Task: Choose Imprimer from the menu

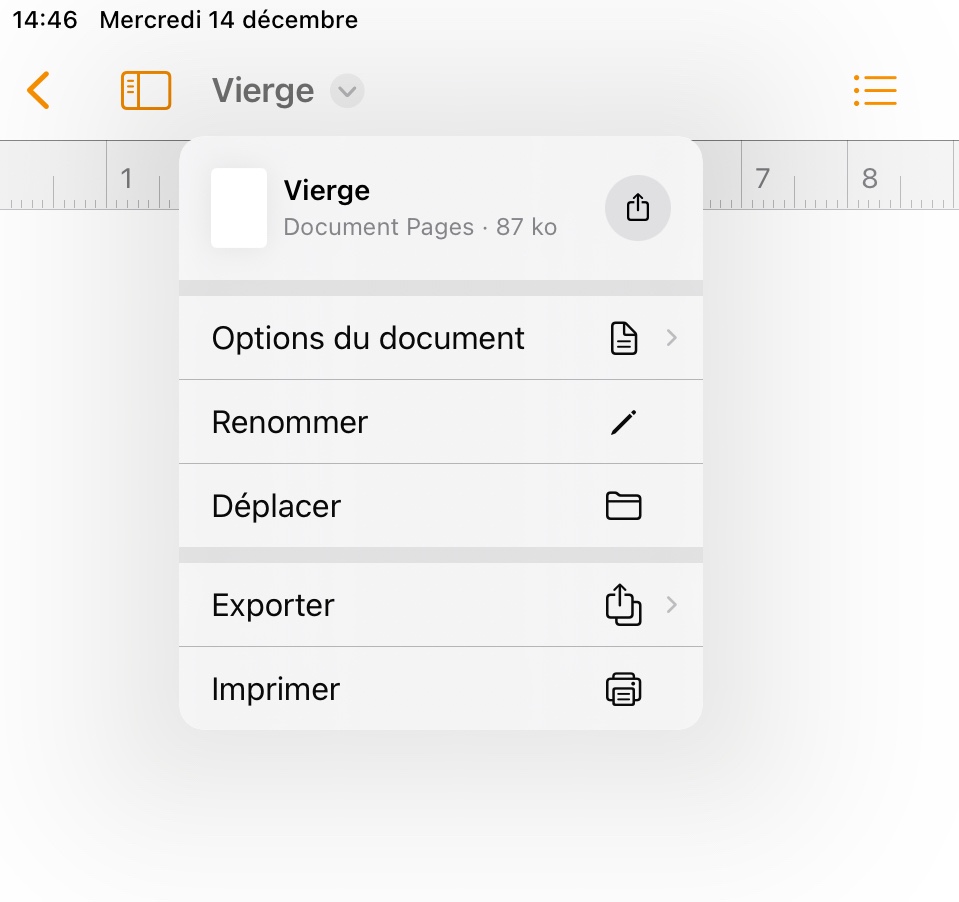Action: pos(276,689)
